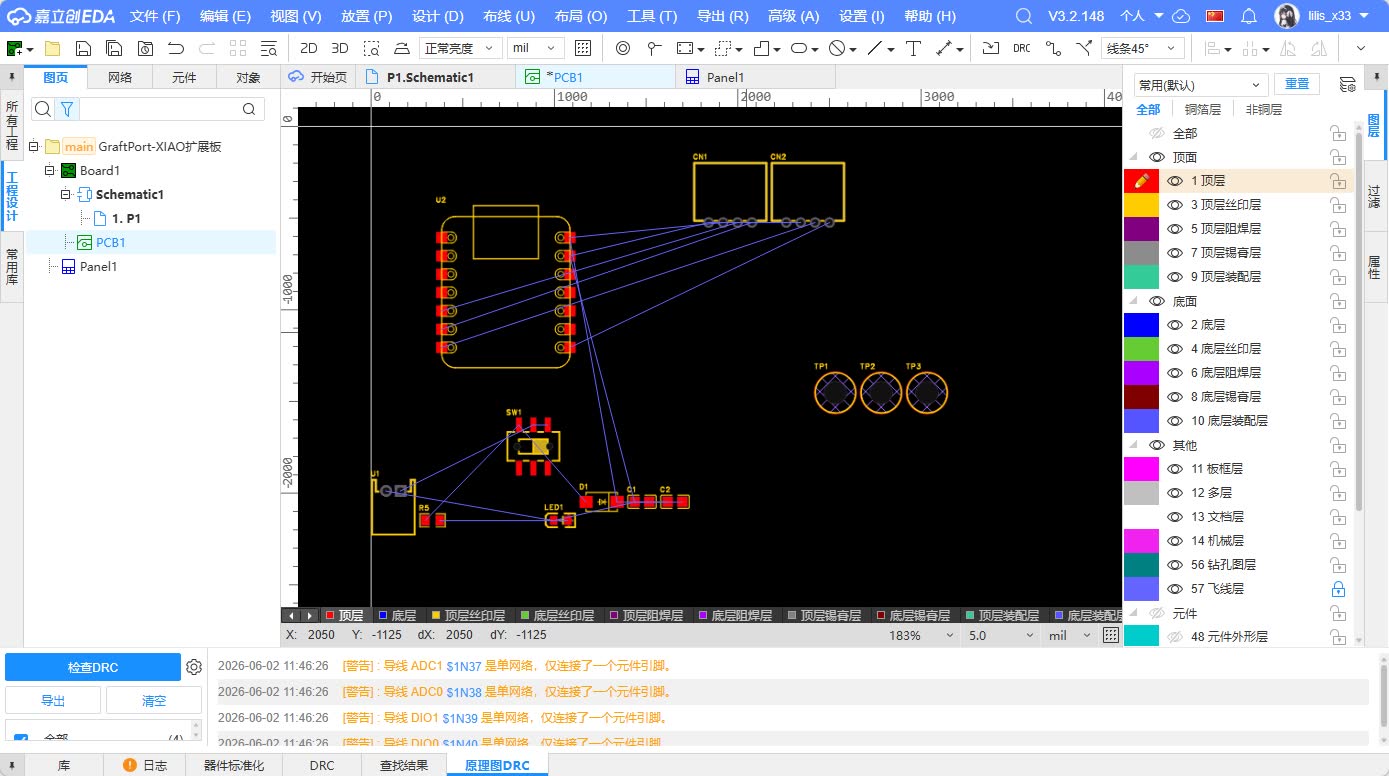Open the 日志 bottom tab
Viewport: 1389px width, 776px height.
[146, 765]
